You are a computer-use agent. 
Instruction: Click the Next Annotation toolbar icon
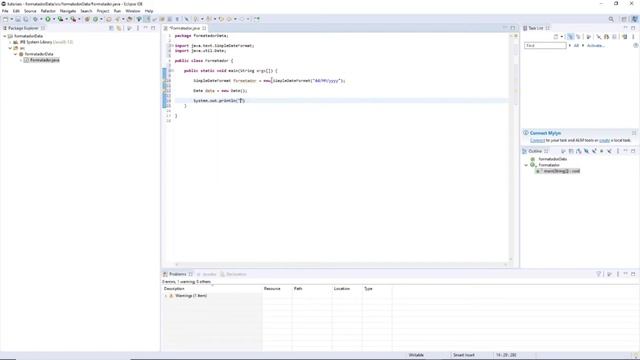[x=196, y=19]
